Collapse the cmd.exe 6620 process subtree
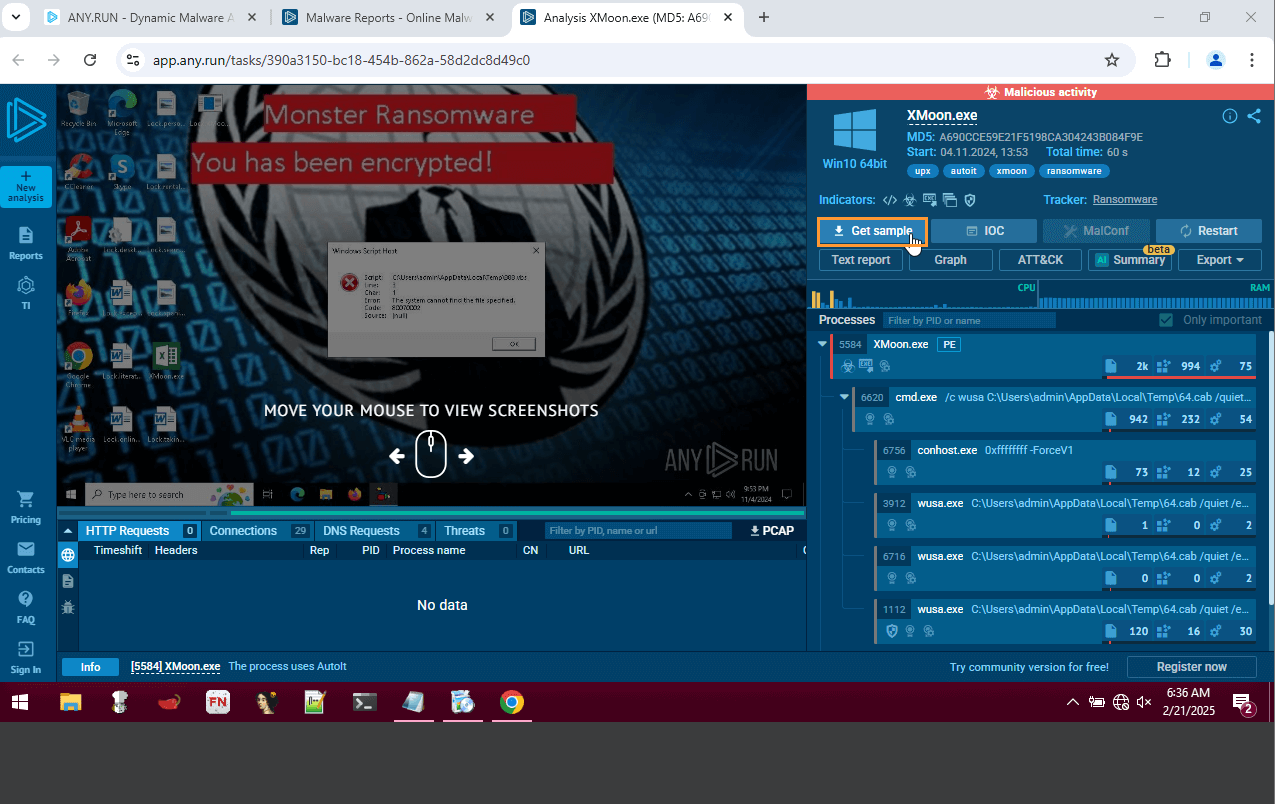Viewport: 1275px width, 804px height. click(x=845, y=397)
